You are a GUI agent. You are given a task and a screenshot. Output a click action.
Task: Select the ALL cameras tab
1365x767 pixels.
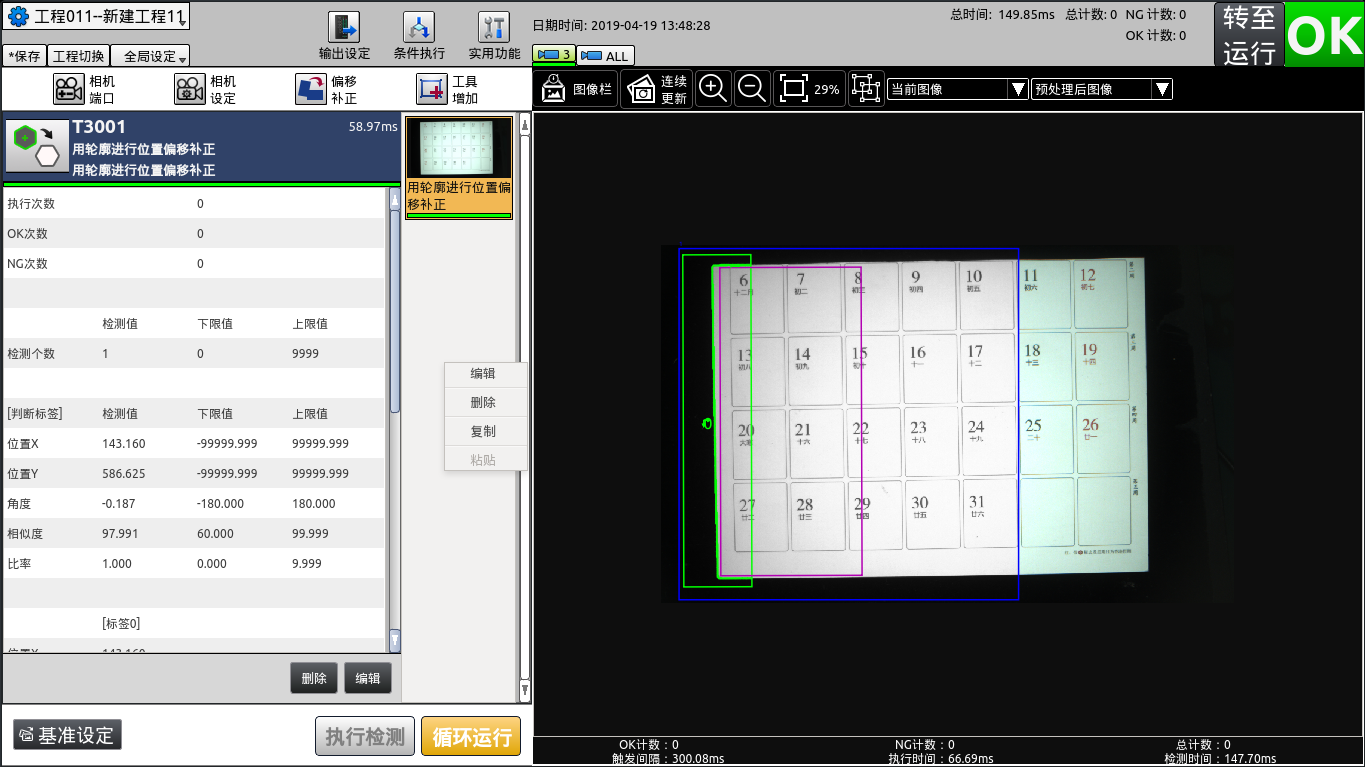point(605,55)
